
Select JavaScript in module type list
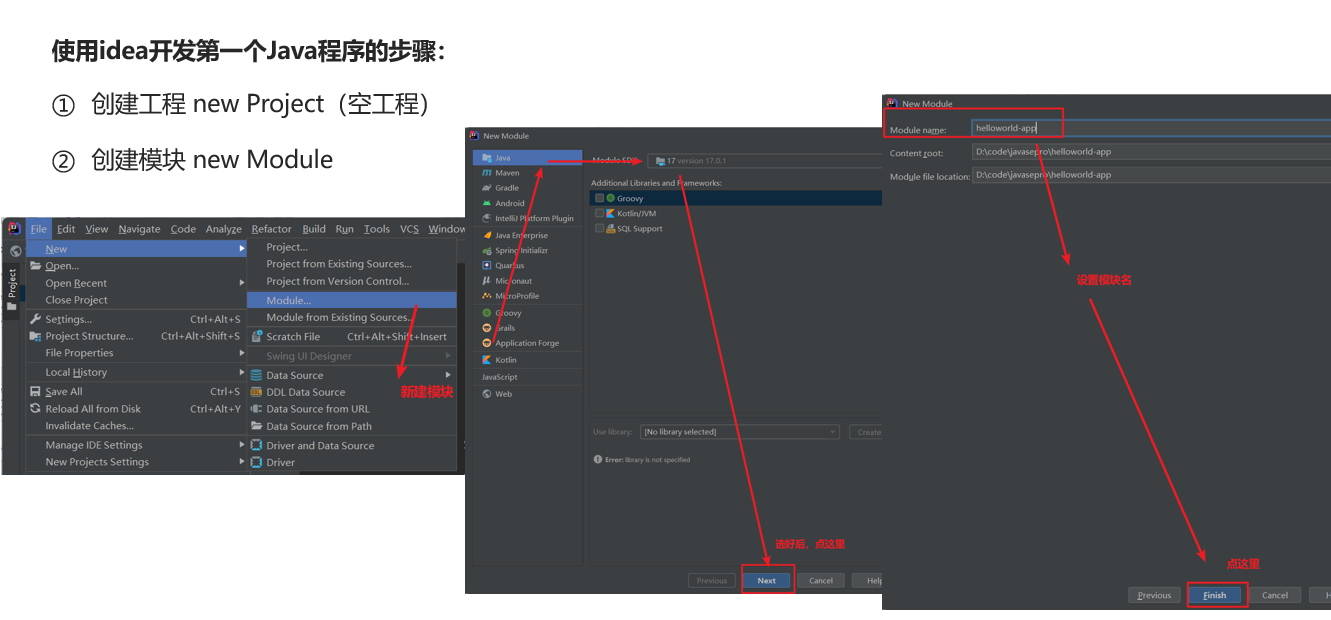coord(527,377)
